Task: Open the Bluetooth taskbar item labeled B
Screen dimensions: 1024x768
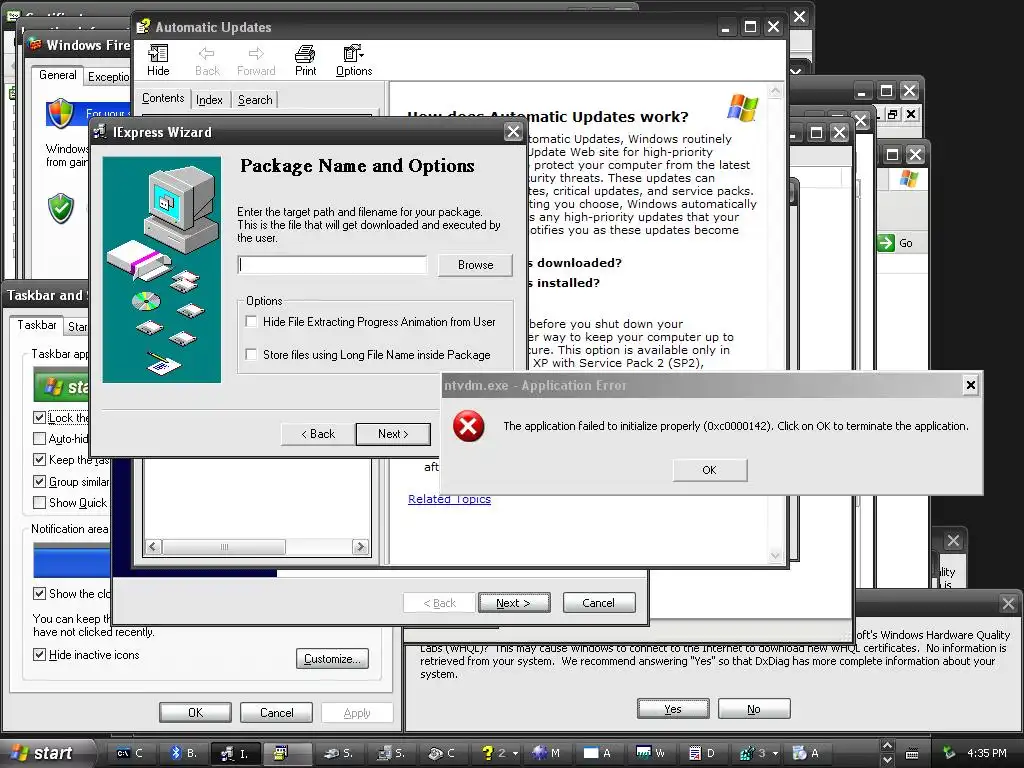Action: pyautogui.click(x=182, y=753)
